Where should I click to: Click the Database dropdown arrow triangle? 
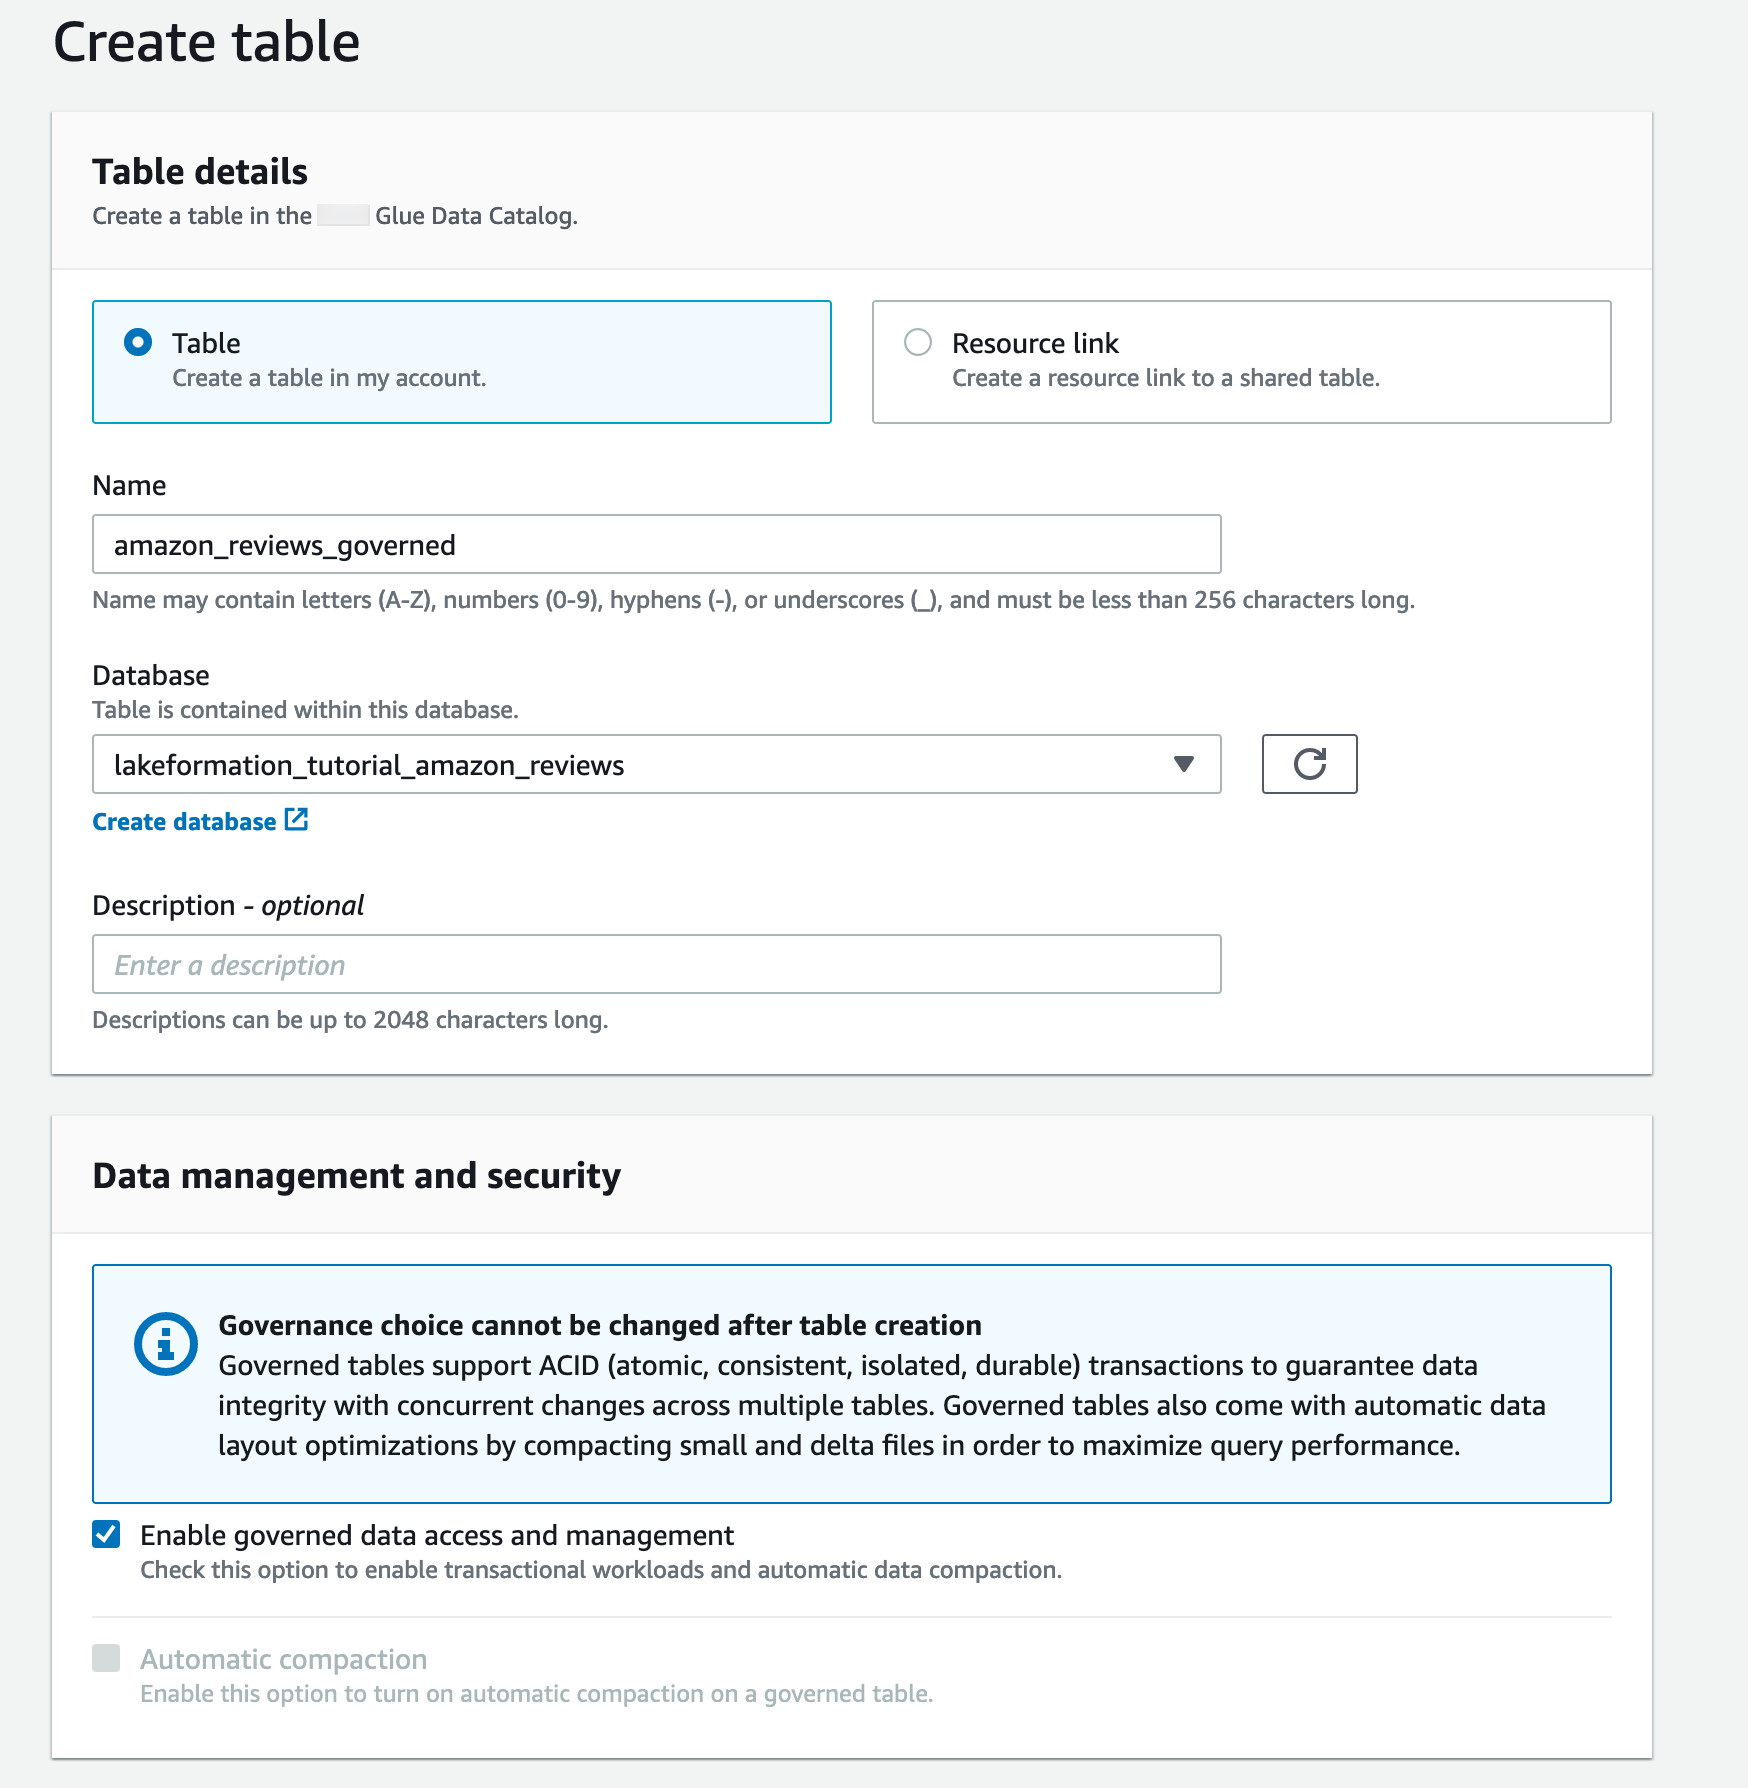point(1184,764)
